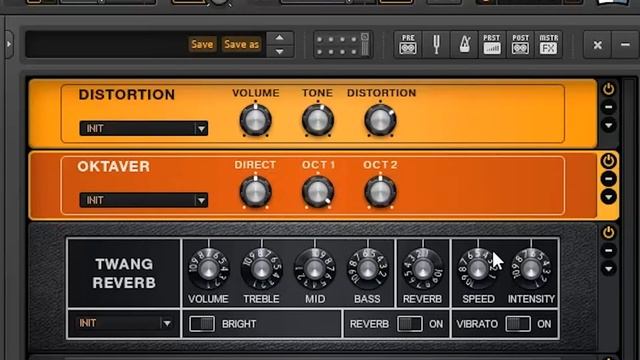Click the Distortion TONE knob

click(318, 120)
